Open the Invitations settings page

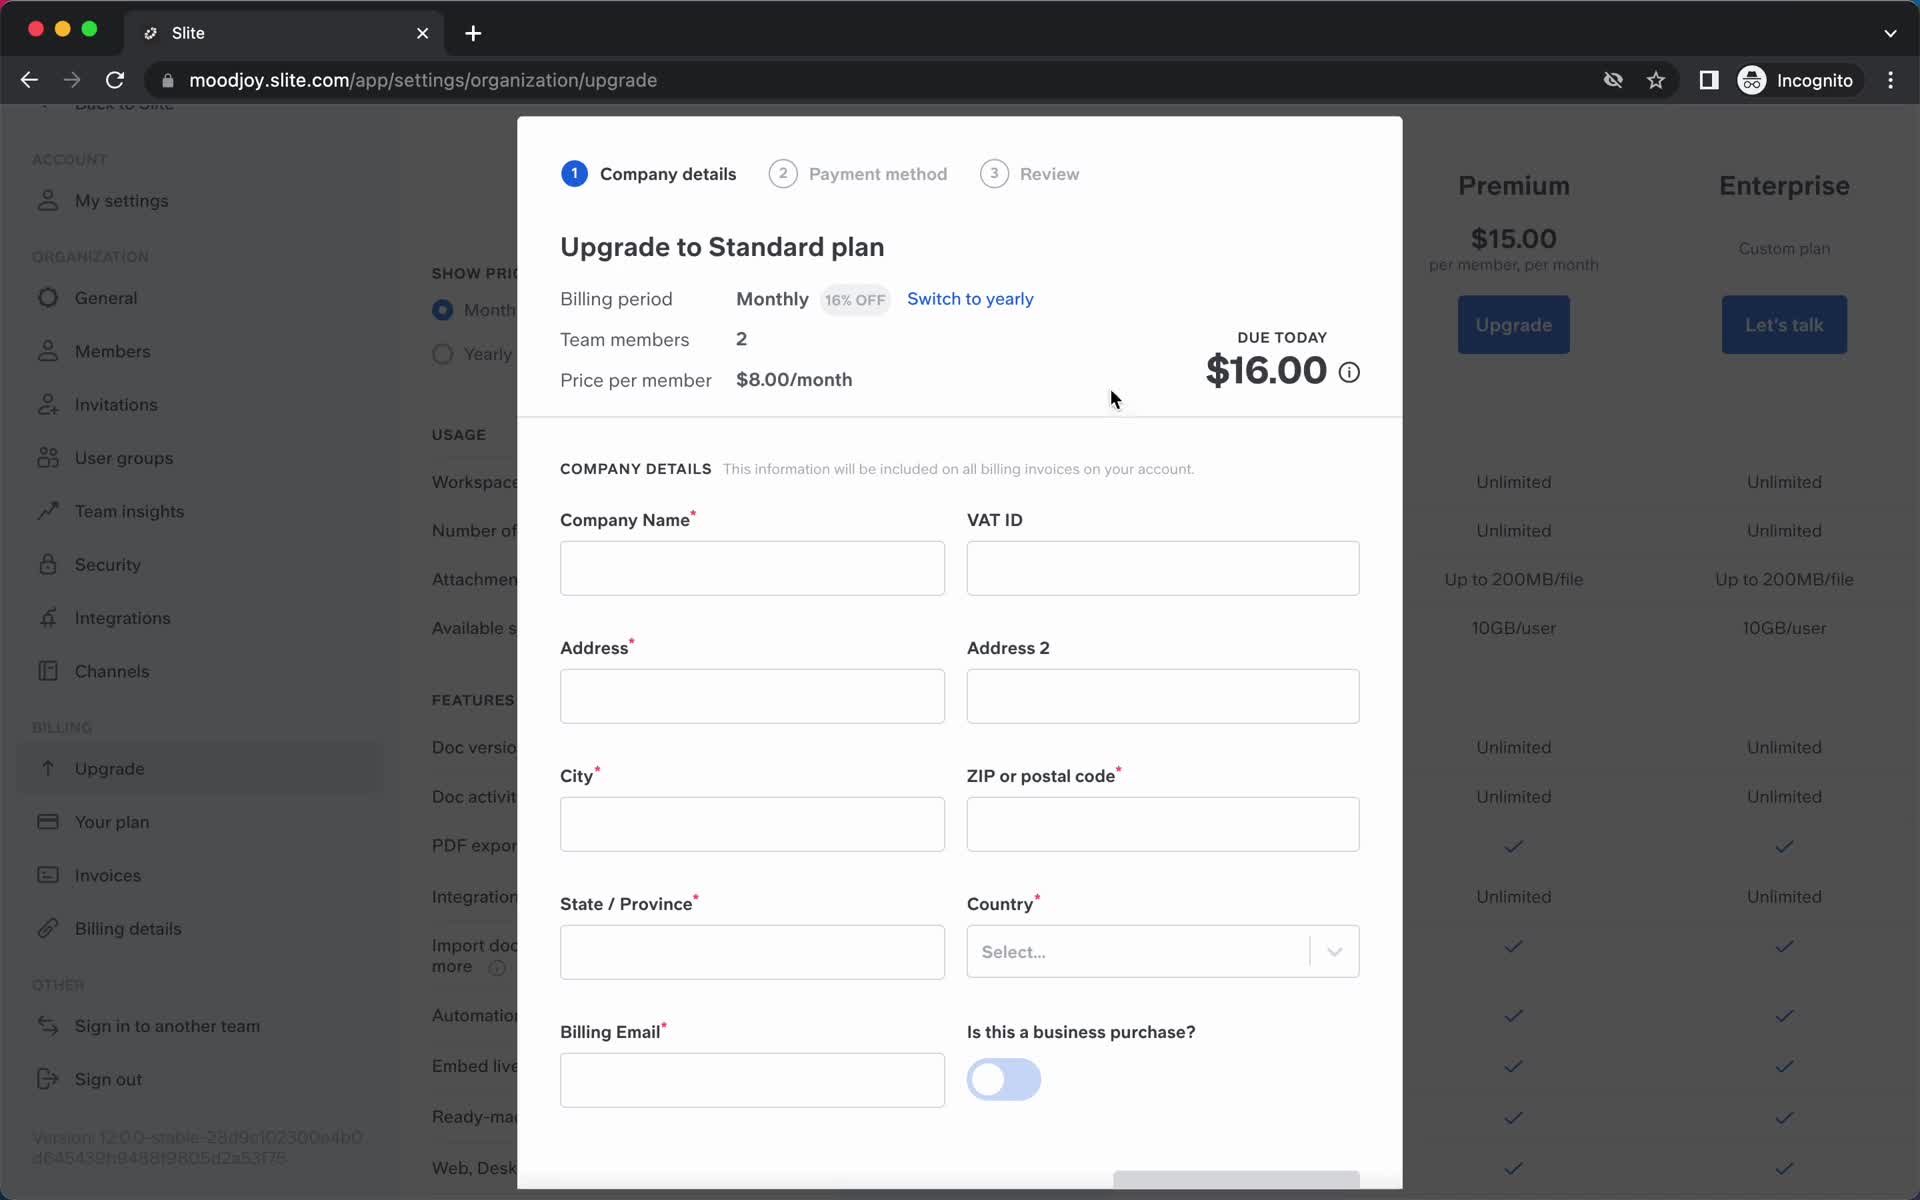point(116,404)
